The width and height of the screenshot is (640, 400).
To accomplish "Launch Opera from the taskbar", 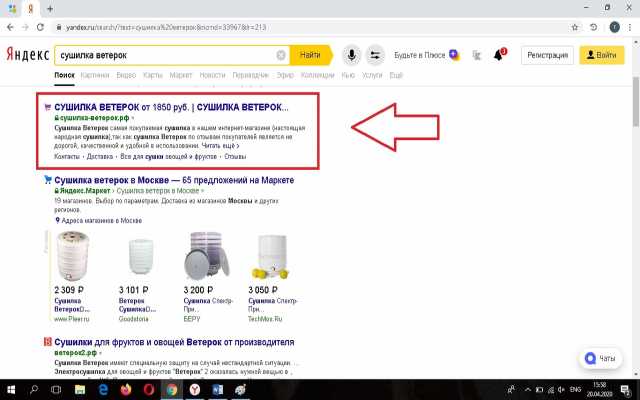I will coord(149,390).
